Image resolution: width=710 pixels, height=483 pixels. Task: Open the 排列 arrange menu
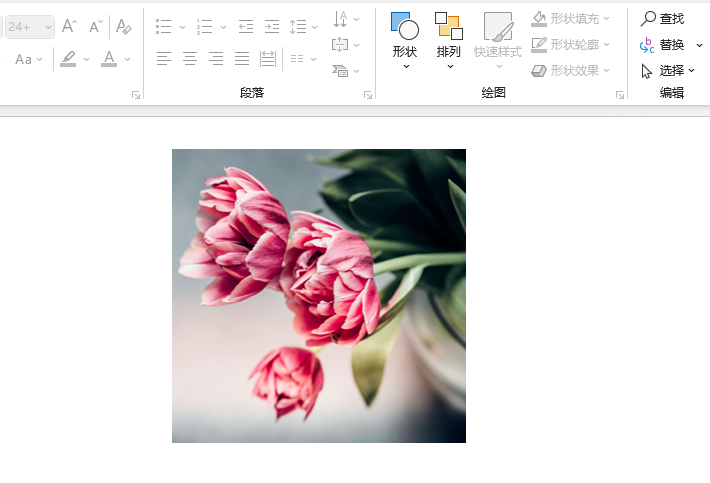[449, 41]
